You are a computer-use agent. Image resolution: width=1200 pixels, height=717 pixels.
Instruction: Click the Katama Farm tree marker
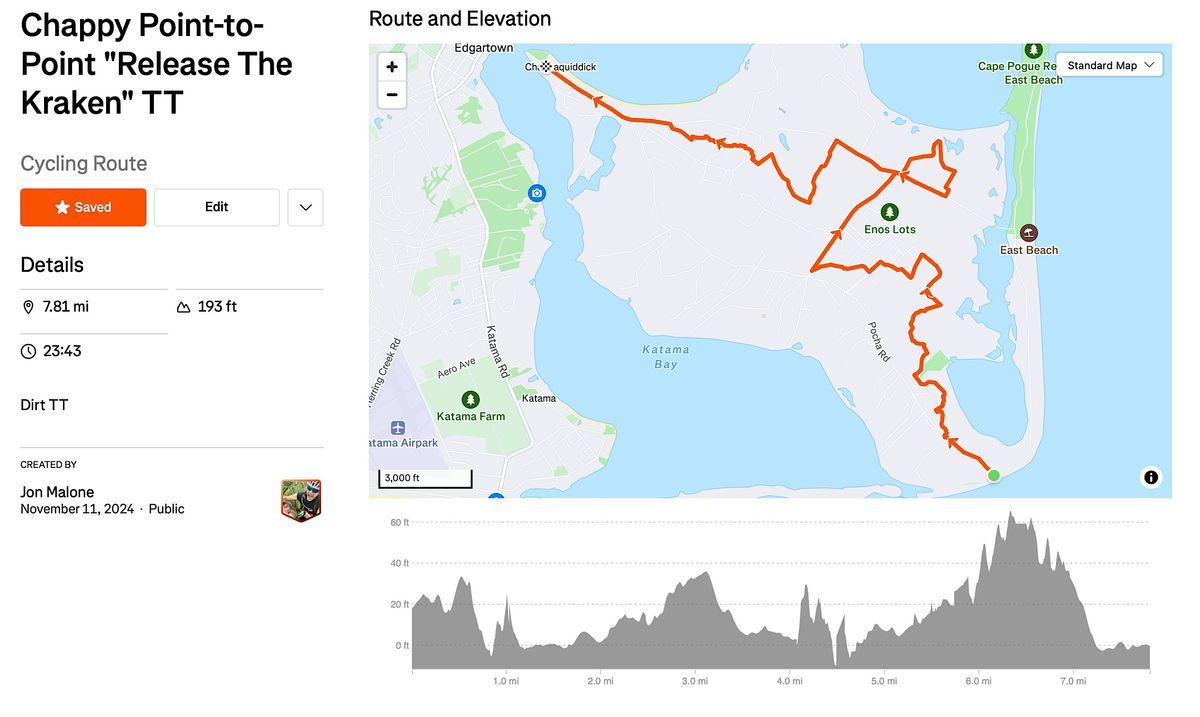coord(470,398)
